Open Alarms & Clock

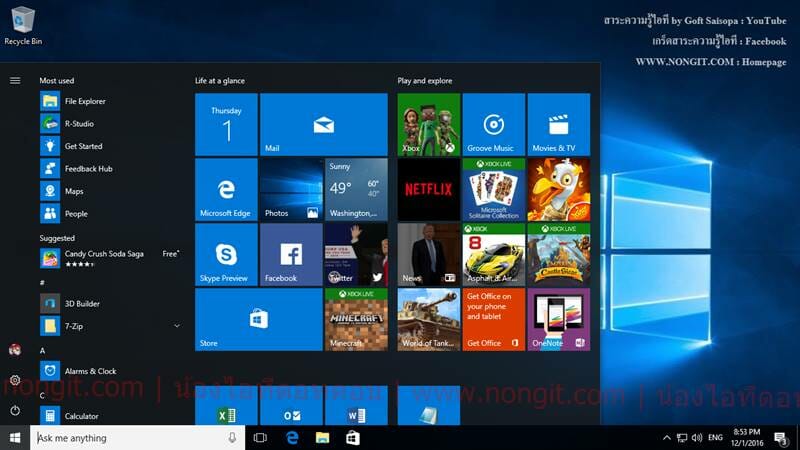[110, 371]
